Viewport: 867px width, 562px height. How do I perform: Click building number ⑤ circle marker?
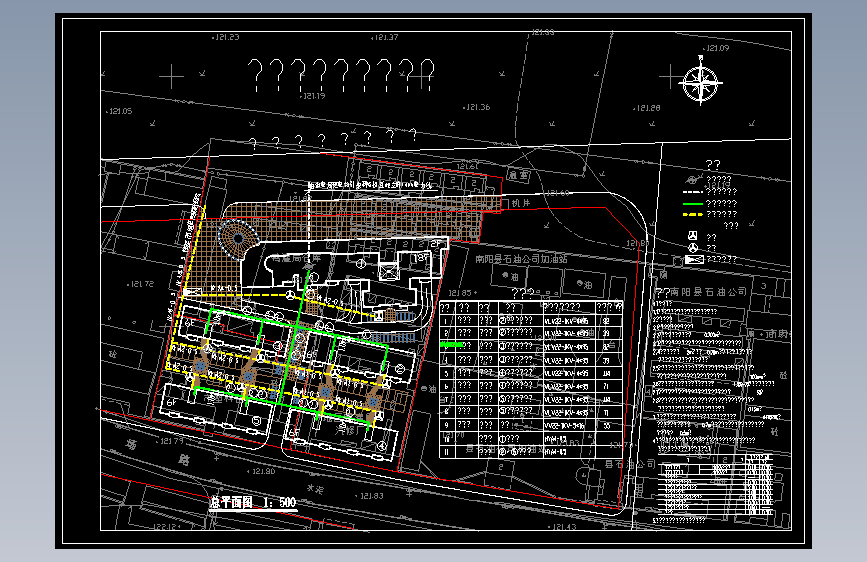point(256,422)
